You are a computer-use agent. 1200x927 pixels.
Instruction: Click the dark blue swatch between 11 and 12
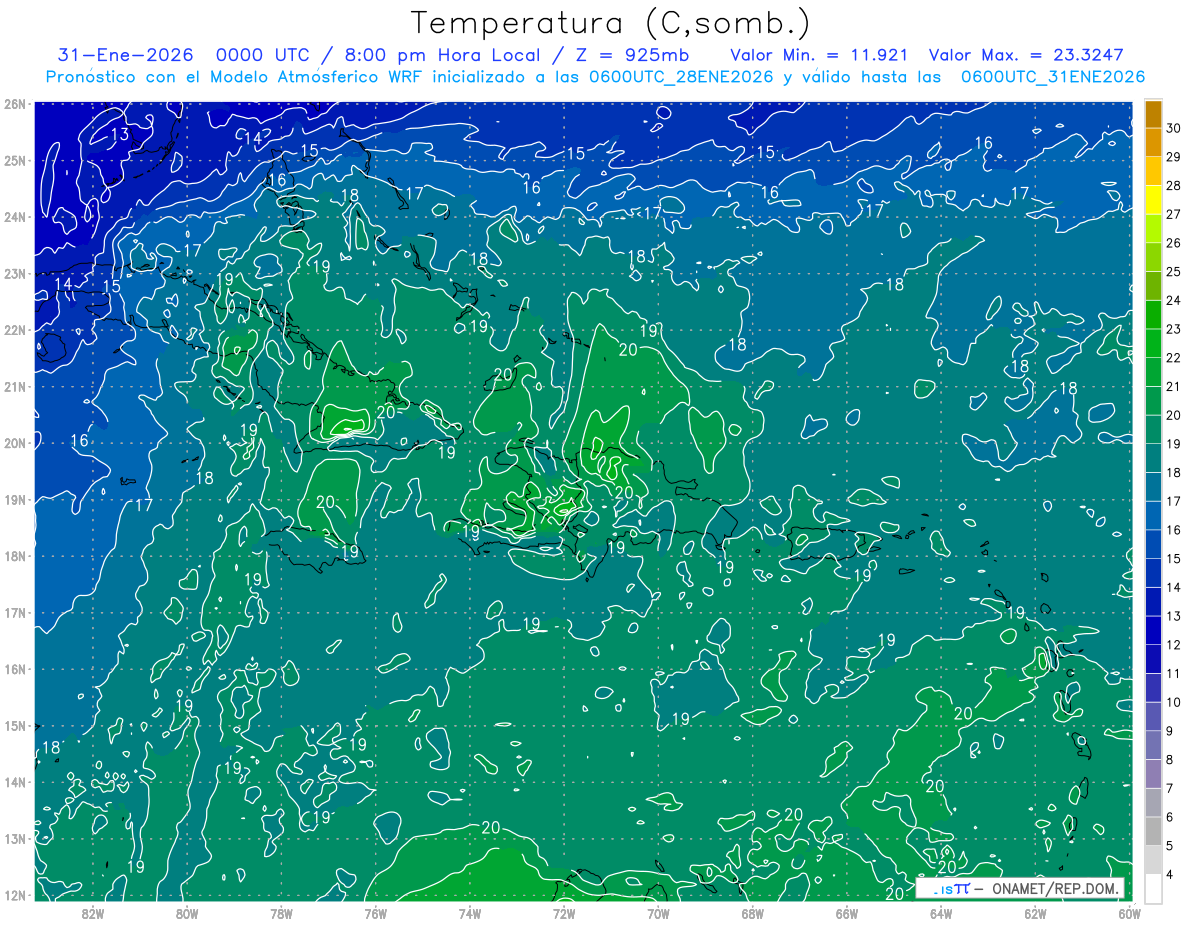point(1153,659)
